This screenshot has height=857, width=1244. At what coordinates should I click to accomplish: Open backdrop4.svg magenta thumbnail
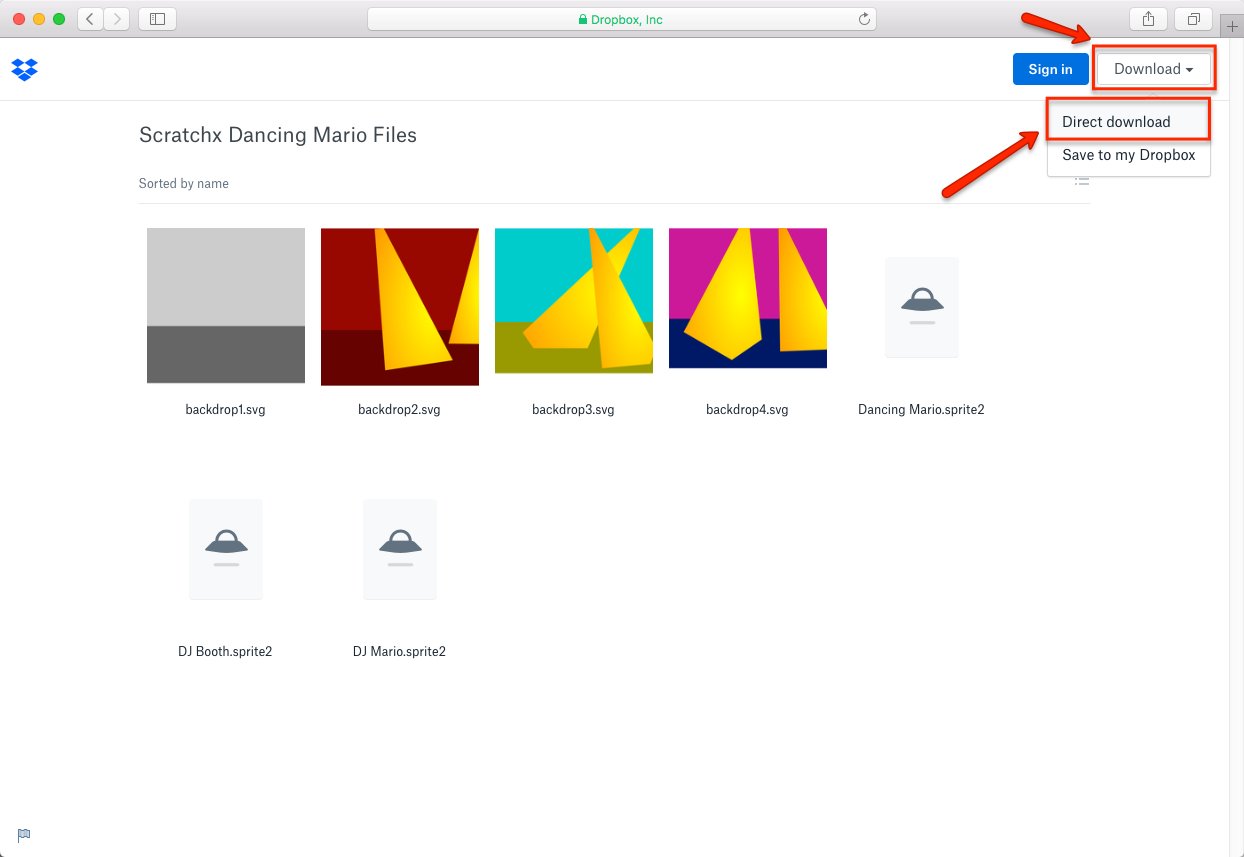748,298
